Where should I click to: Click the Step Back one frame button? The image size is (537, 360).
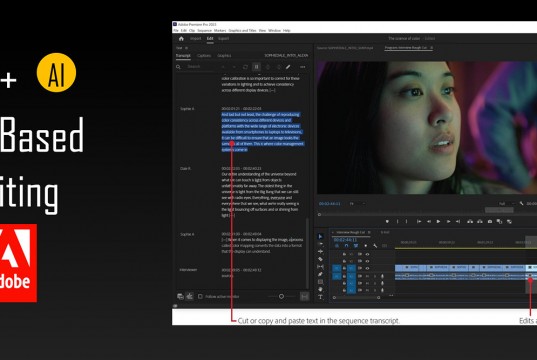428,222
